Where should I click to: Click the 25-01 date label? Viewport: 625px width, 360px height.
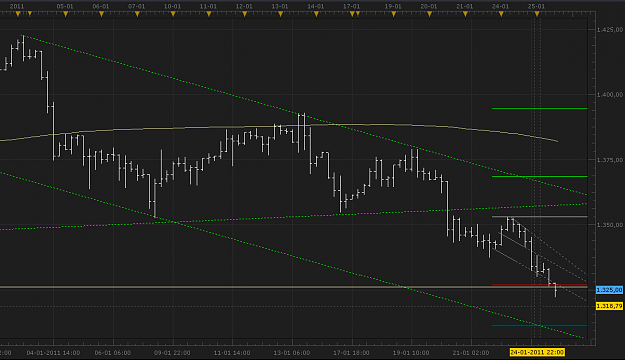(x=536, y=6)
